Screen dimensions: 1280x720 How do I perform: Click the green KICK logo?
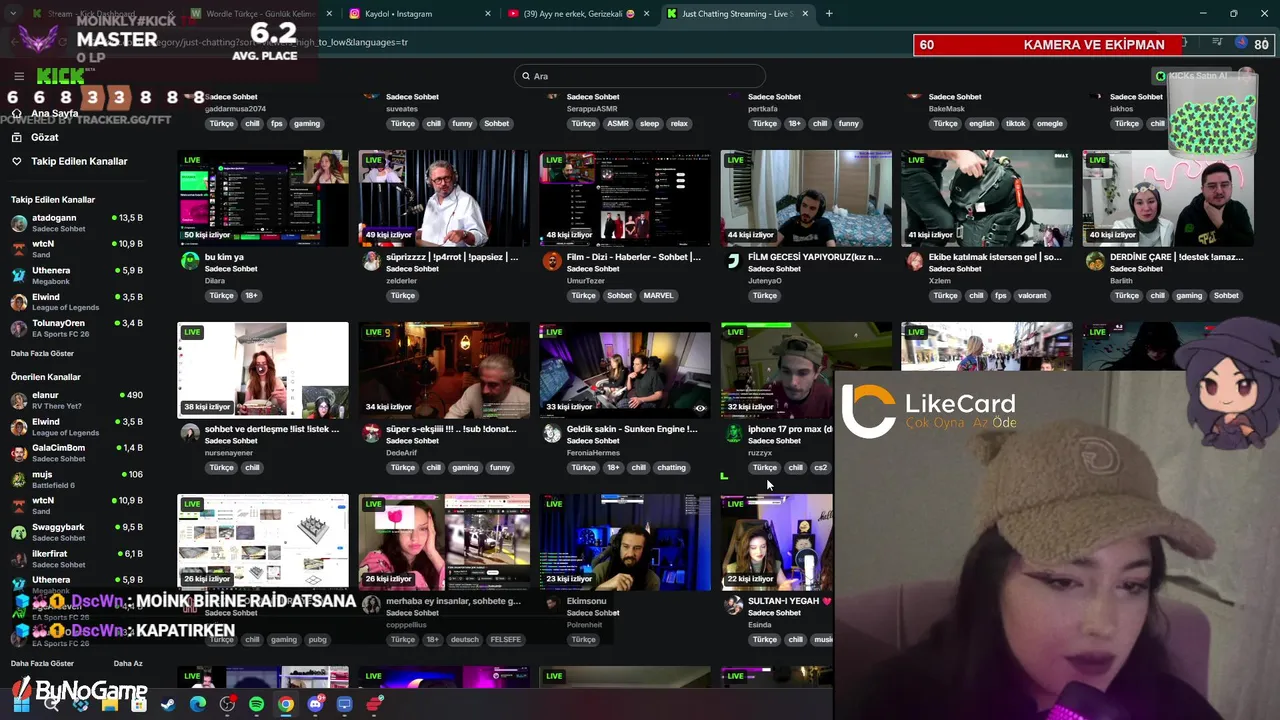(x=60, y=76)
